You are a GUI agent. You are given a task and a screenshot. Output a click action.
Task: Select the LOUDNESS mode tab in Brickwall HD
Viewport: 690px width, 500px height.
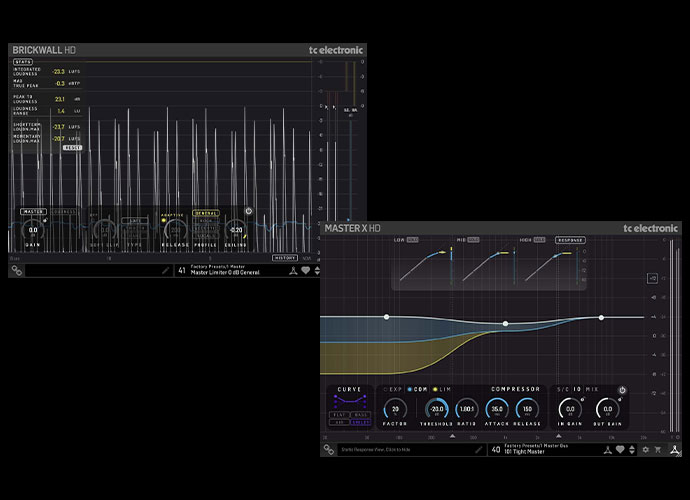pos(64,212)
